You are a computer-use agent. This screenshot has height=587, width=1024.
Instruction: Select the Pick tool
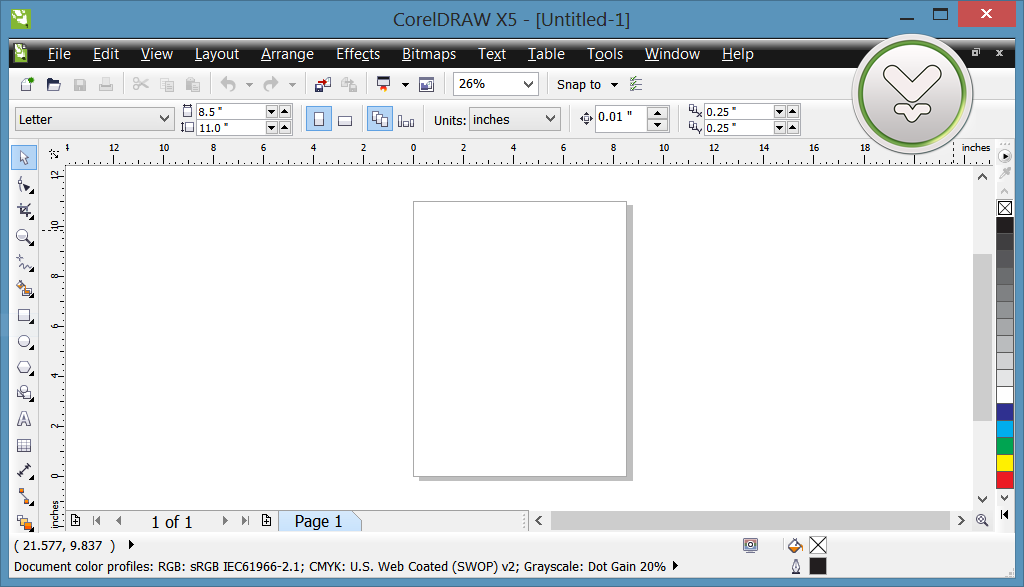pos(24,157)
